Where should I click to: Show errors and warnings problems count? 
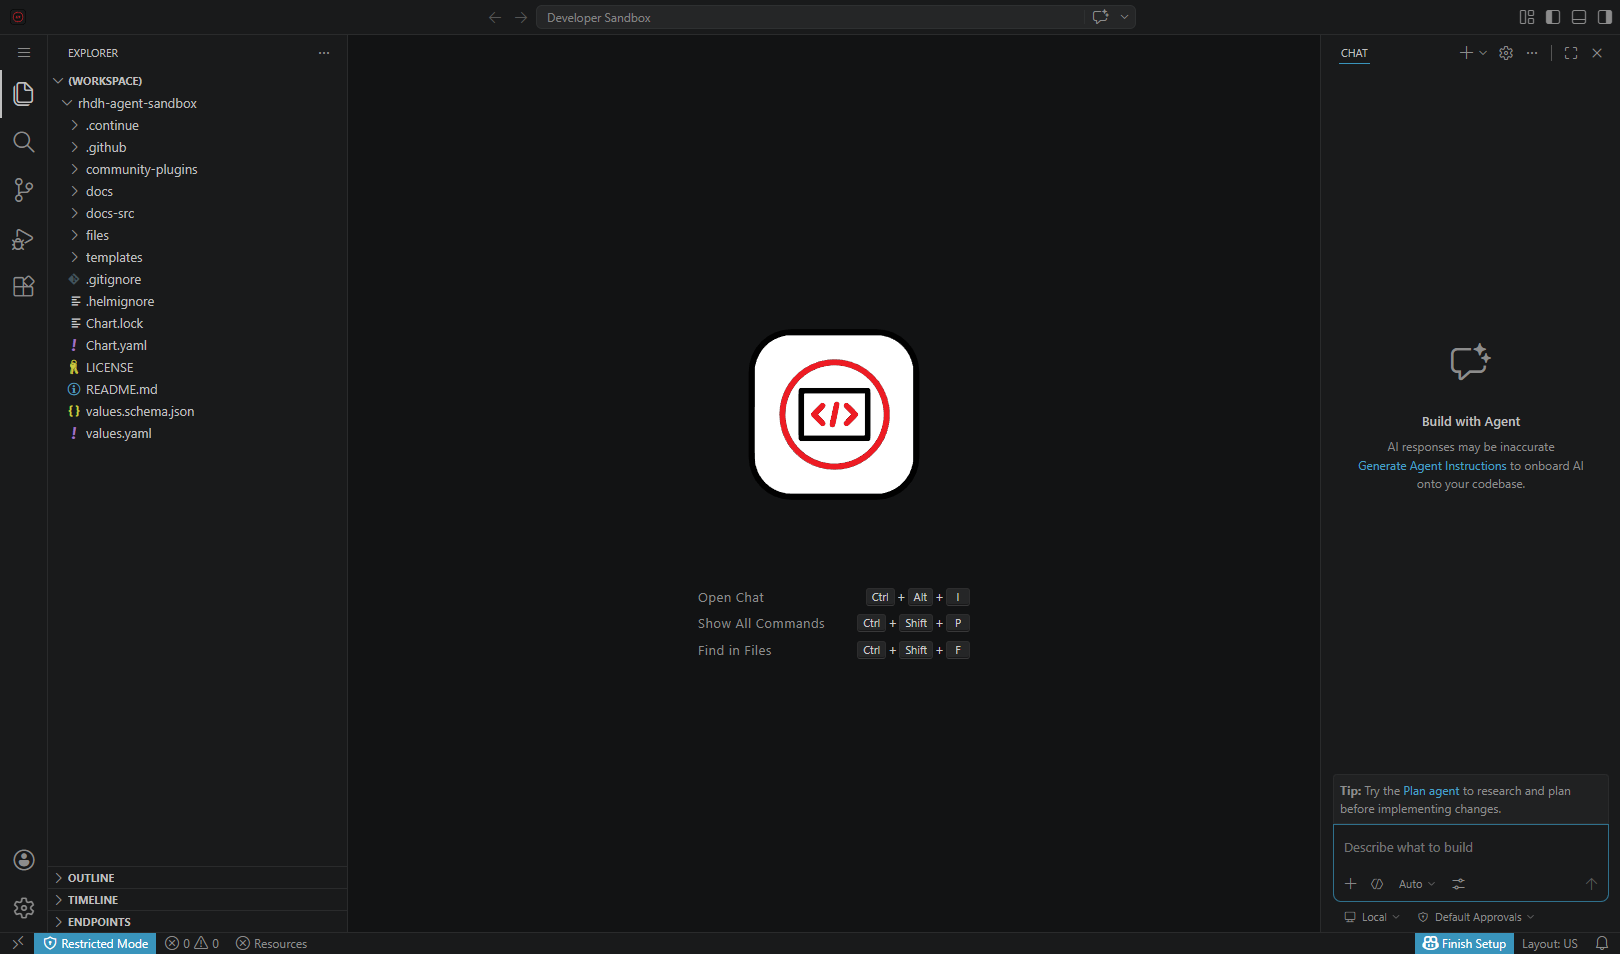point(192,943)
